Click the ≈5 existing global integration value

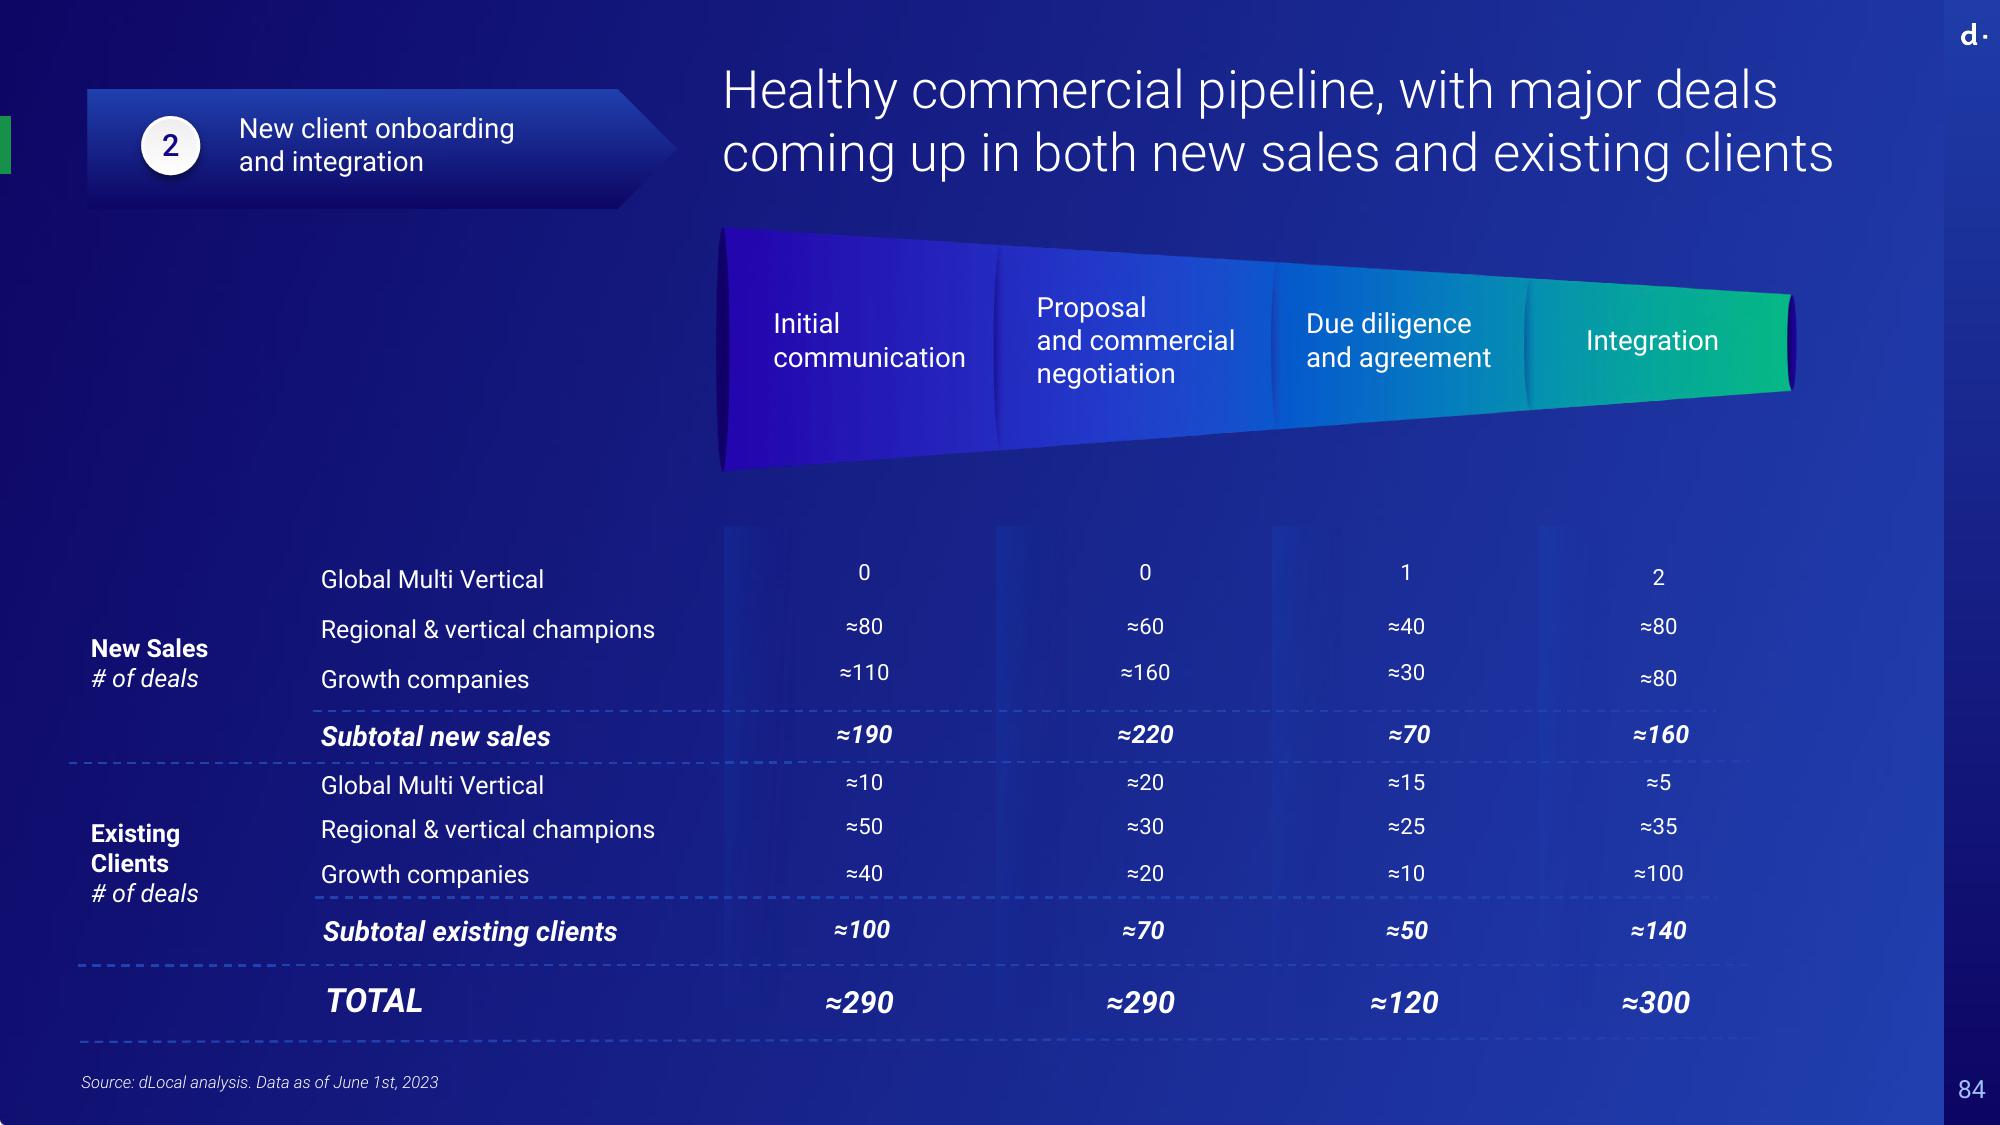click(1658, 783)
